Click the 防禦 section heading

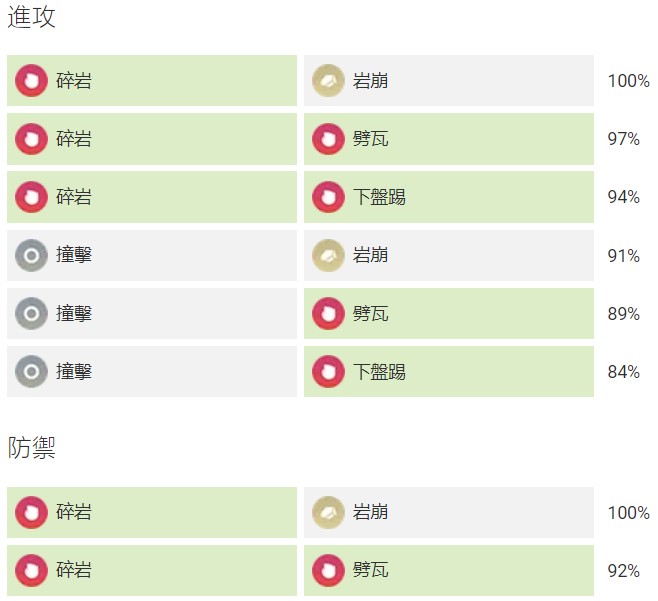31,448
